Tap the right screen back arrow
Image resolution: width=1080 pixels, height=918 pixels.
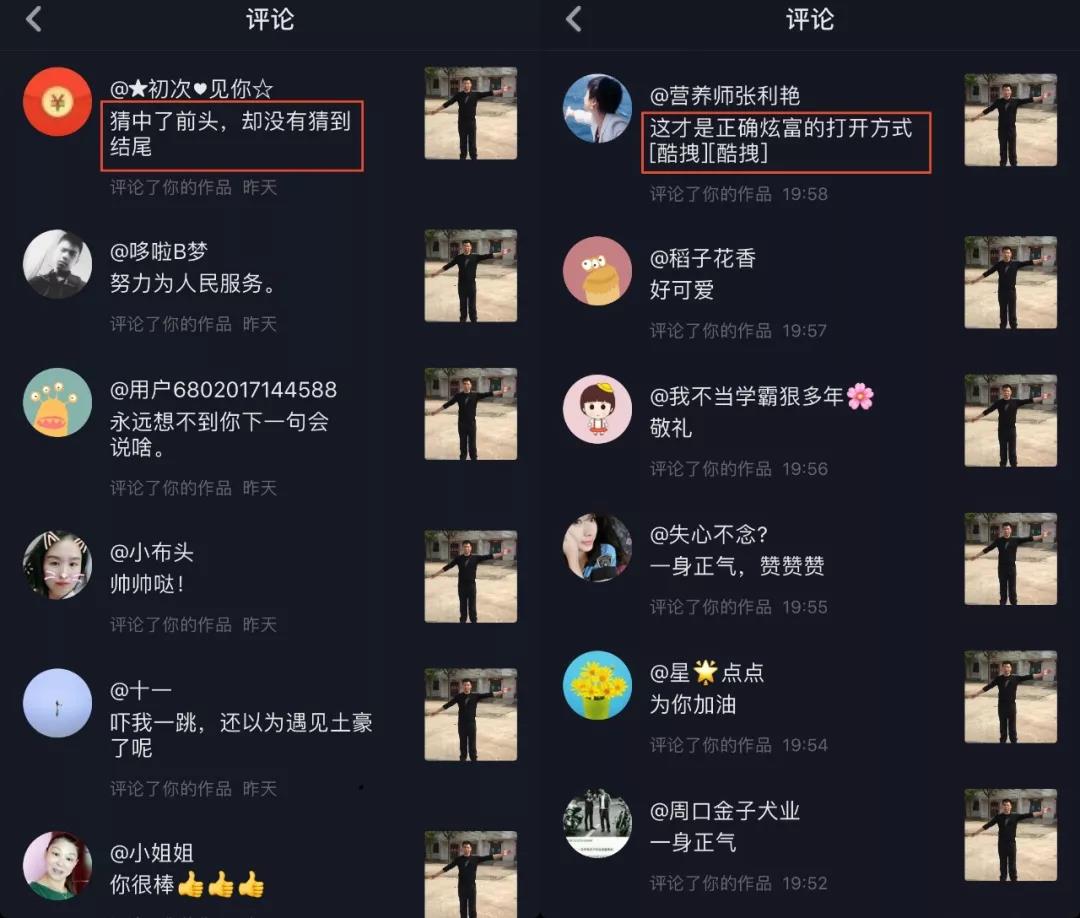tap(574, 19)
